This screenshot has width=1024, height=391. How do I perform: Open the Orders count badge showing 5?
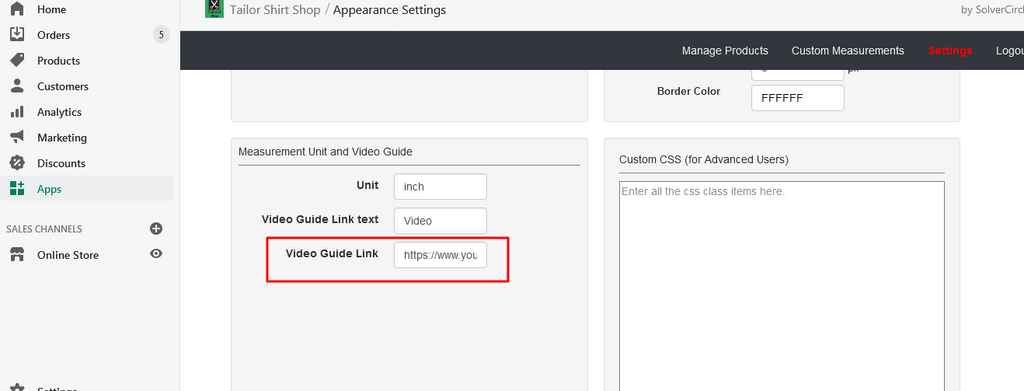click(161, 35)
